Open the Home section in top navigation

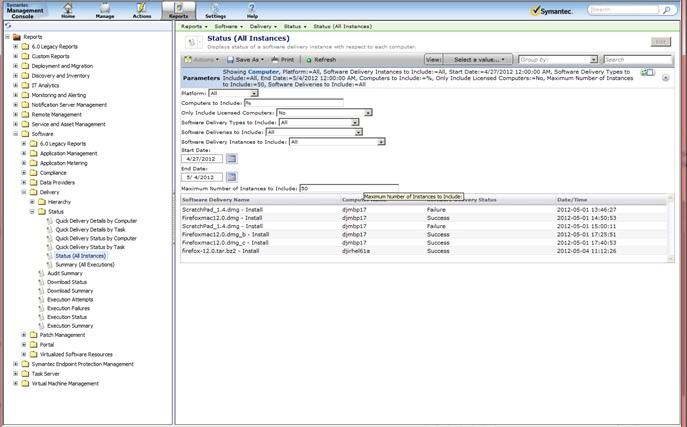click(68, 10)
